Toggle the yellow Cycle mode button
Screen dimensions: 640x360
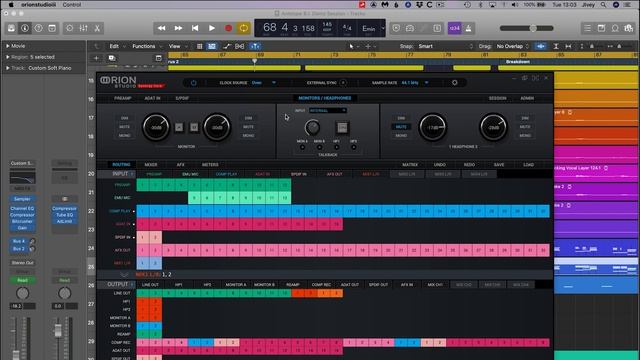(x=244, y=28)
